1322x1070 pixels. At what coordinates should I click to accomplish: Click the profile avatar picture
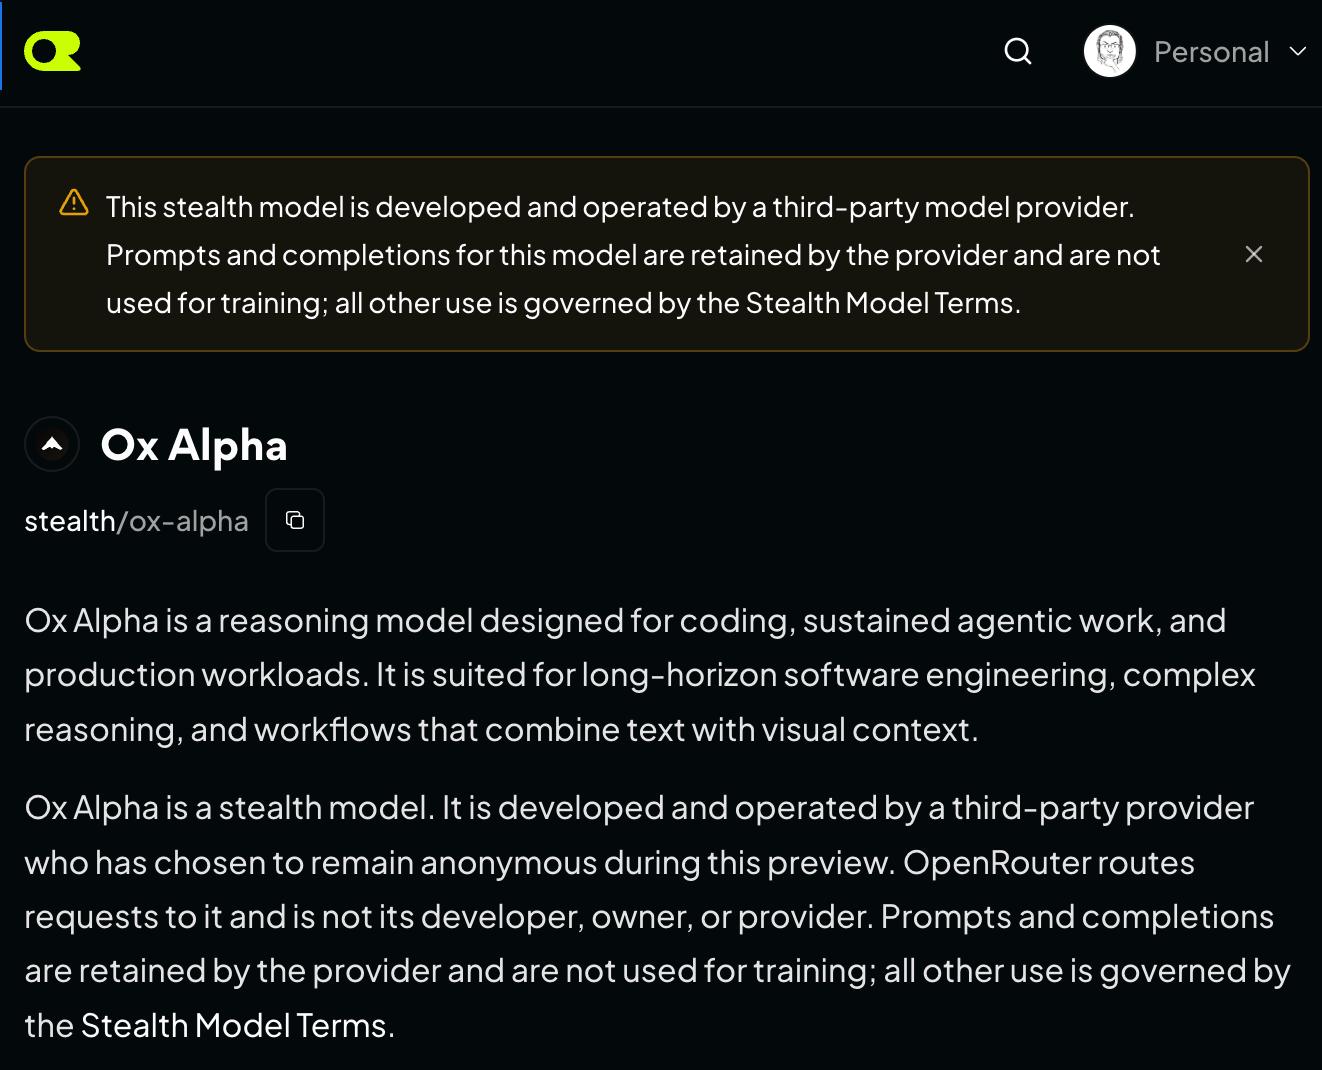(1110, 51)
